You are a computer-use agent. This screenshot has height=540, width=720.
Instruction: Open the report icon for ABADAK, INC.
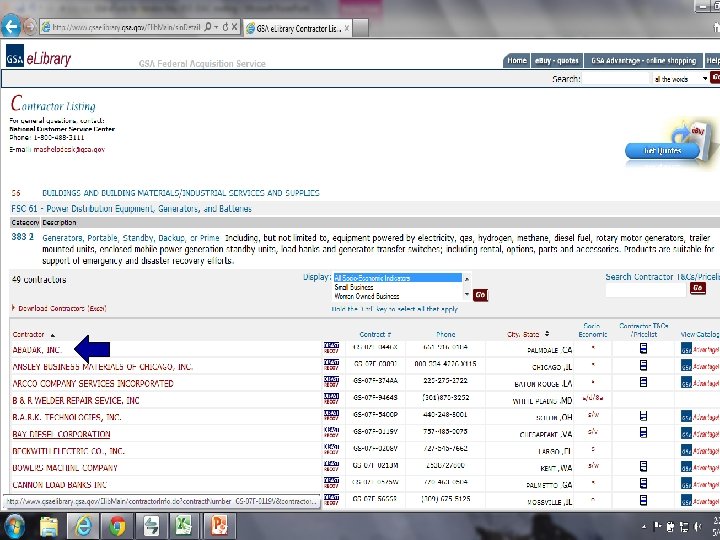[331, 348]
